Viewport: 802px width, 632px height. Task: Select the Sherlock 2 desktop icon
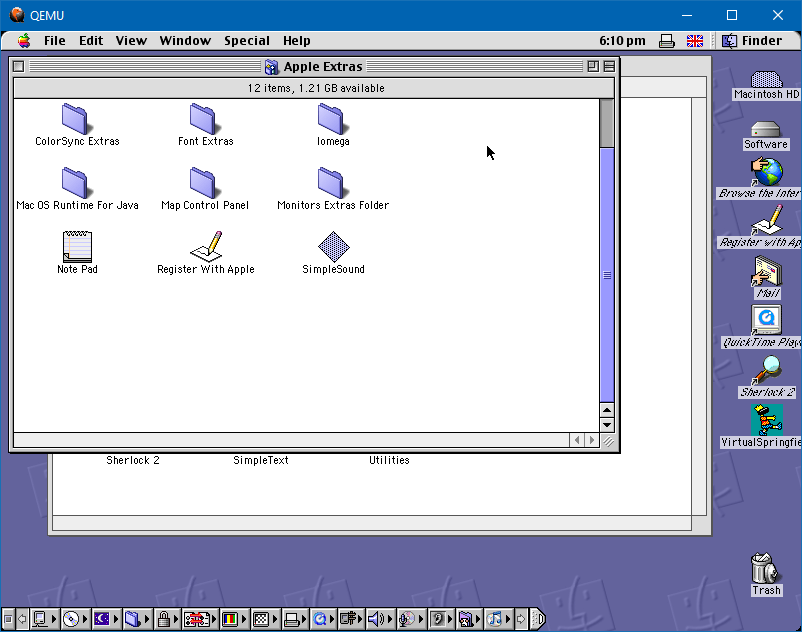pos(767,371)
